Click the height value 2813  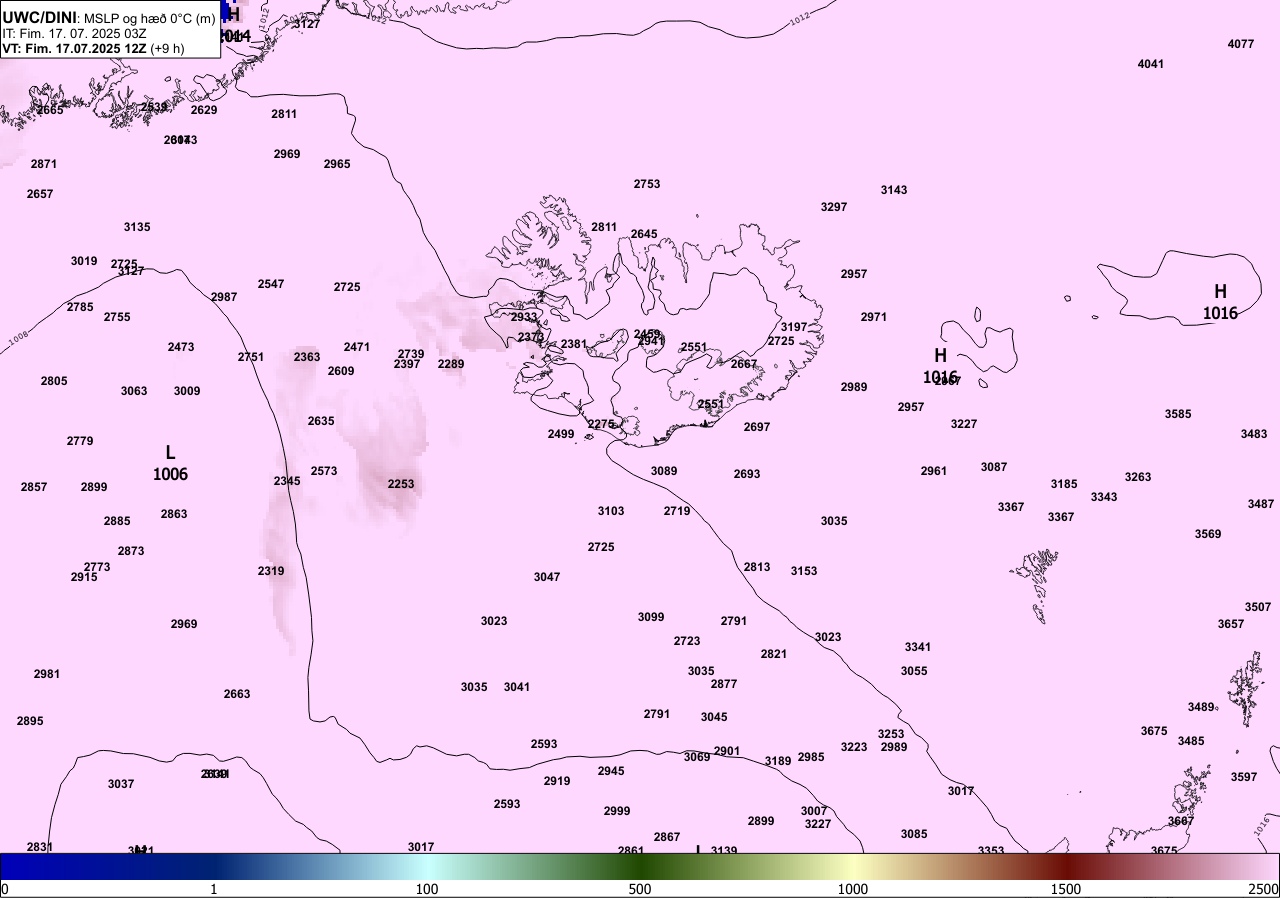[757, 567]
